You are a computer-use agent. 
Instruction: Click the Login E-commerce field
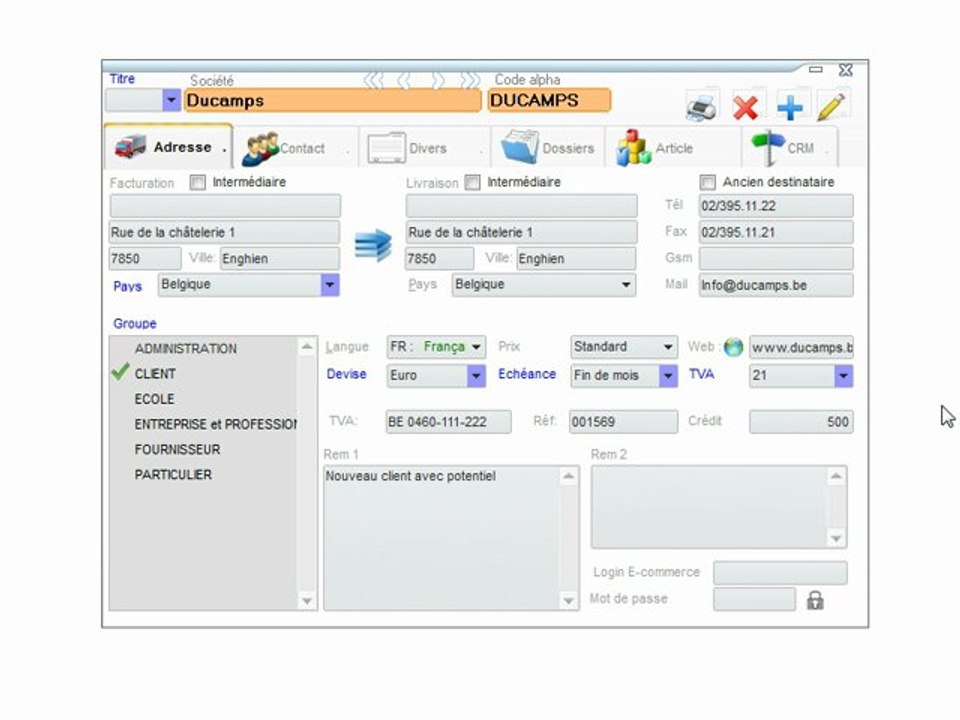780,573
